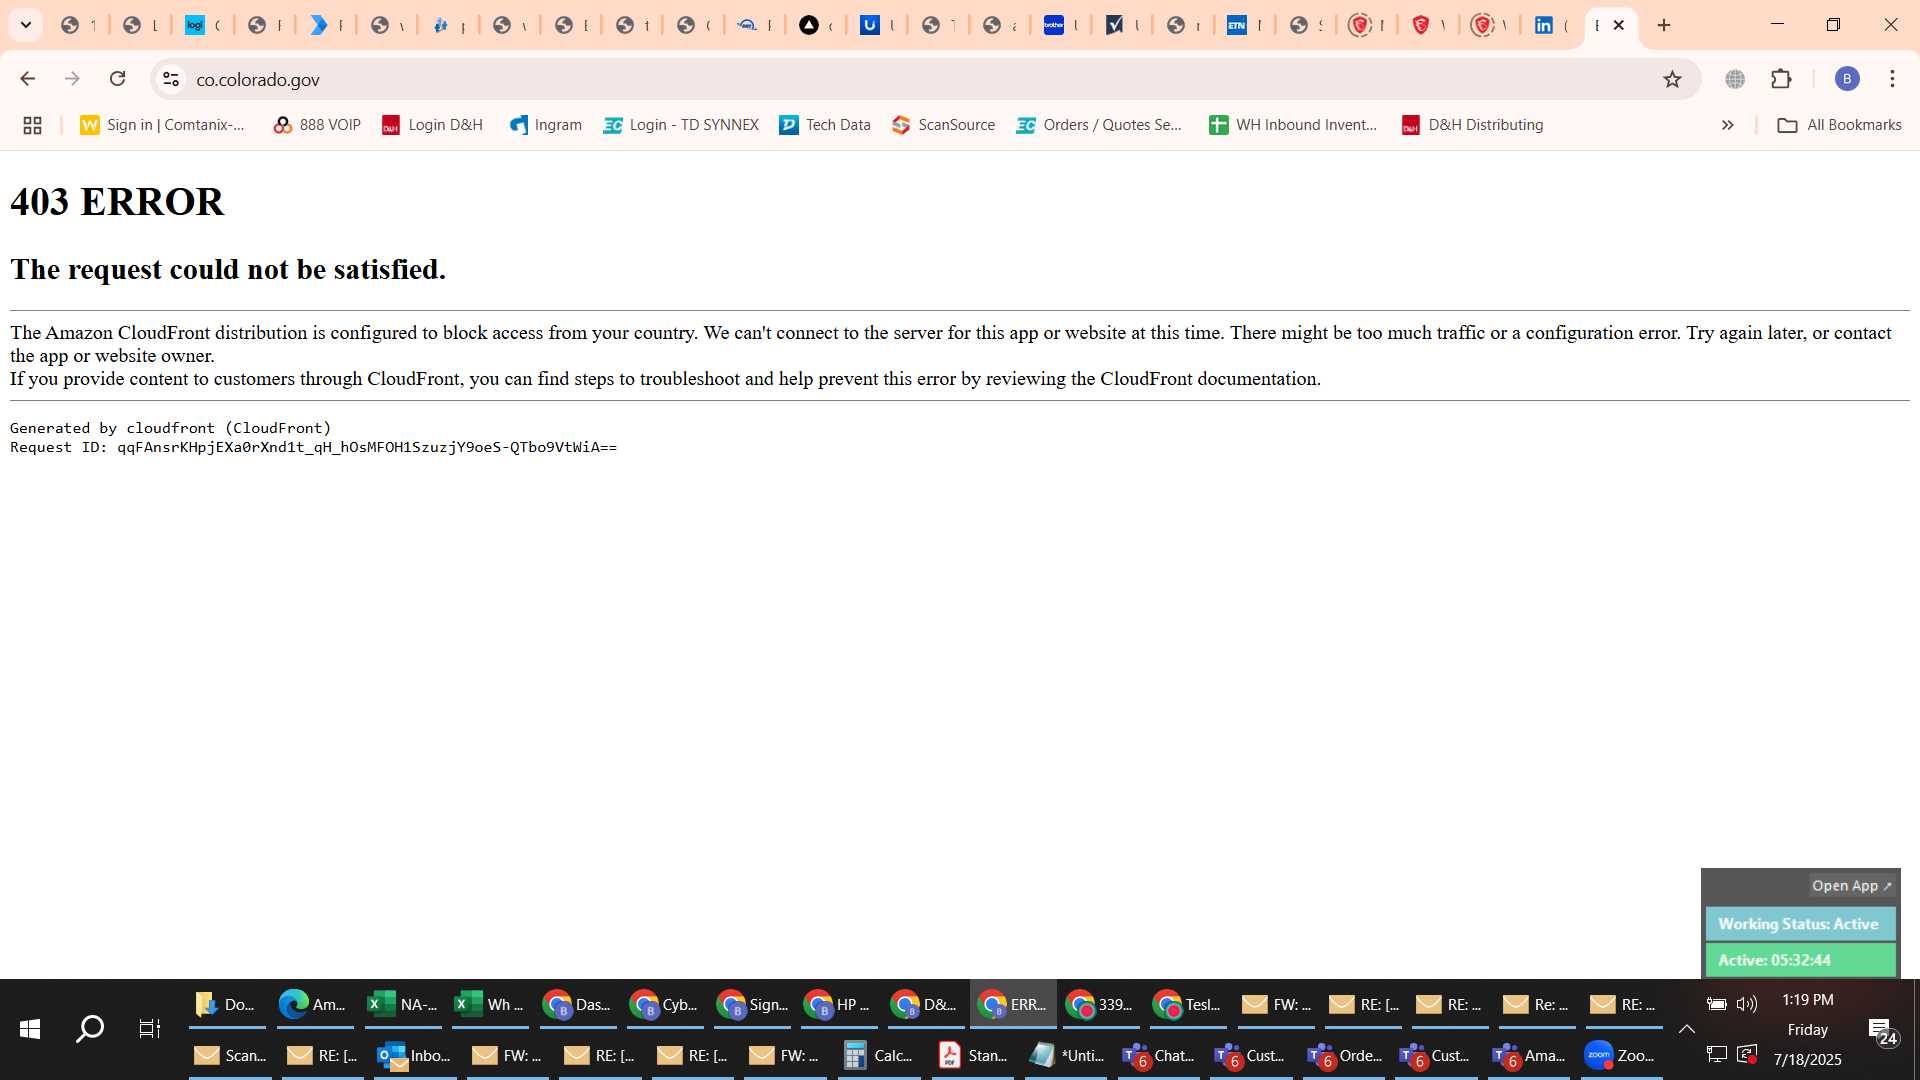Open the ScanSource bookmark

point(943,125)
